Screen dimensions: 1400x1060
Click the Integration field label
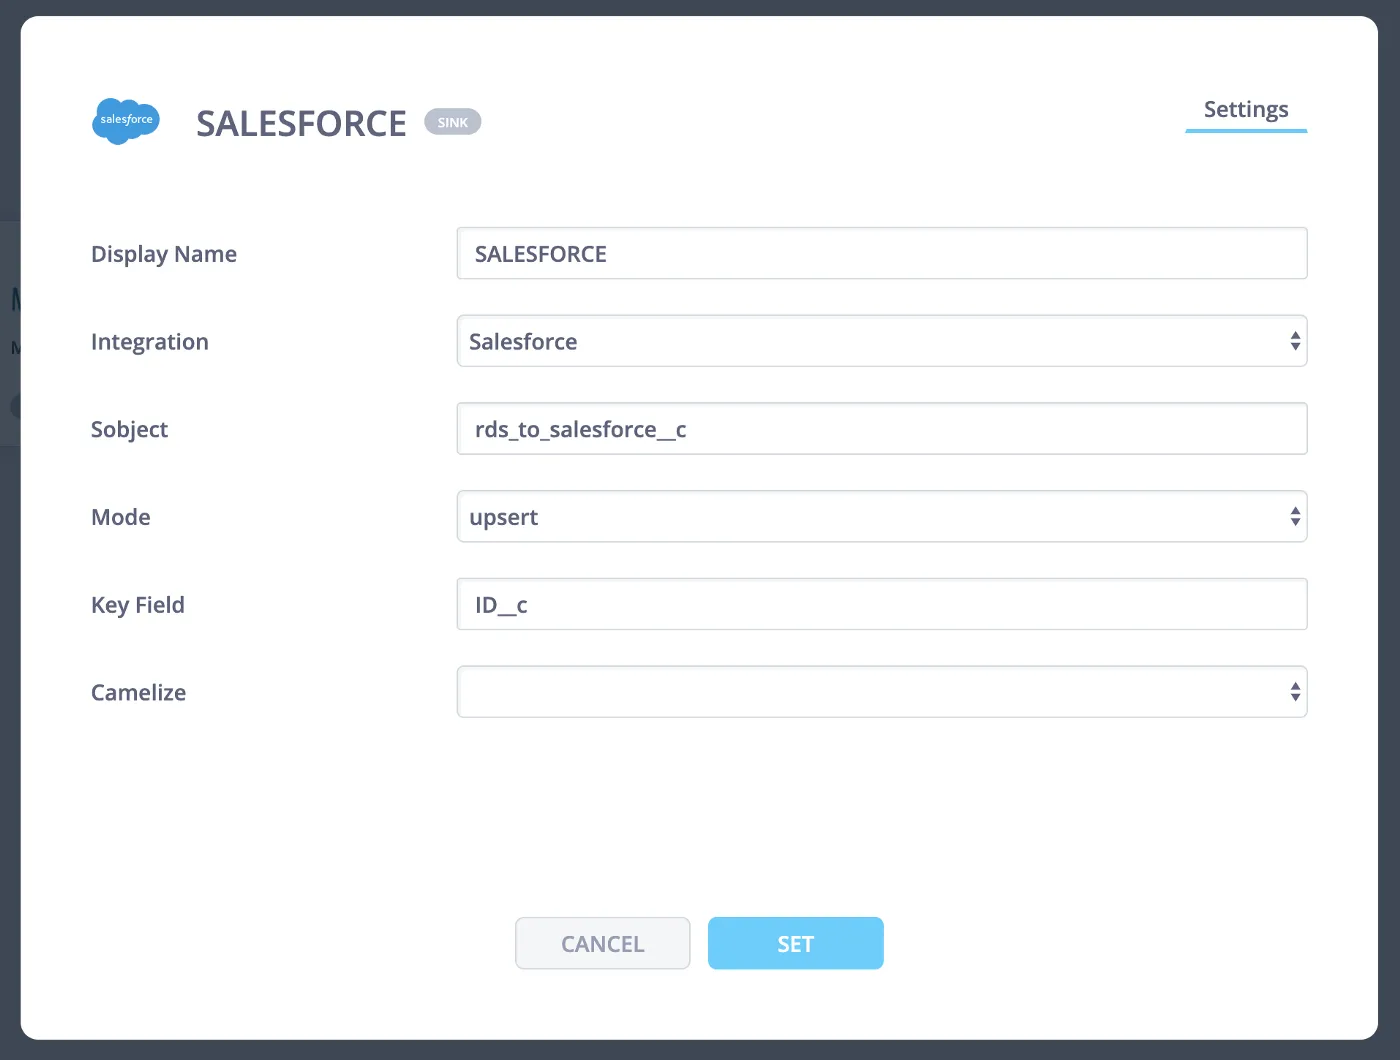coord(150,342)
